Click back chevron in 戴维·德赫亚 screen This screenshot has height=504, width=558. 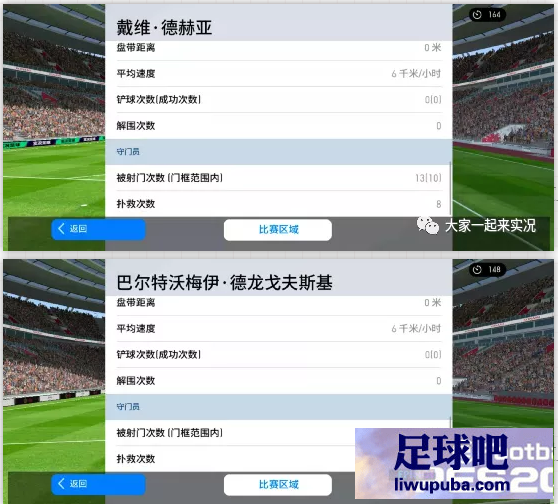[61, 229]
